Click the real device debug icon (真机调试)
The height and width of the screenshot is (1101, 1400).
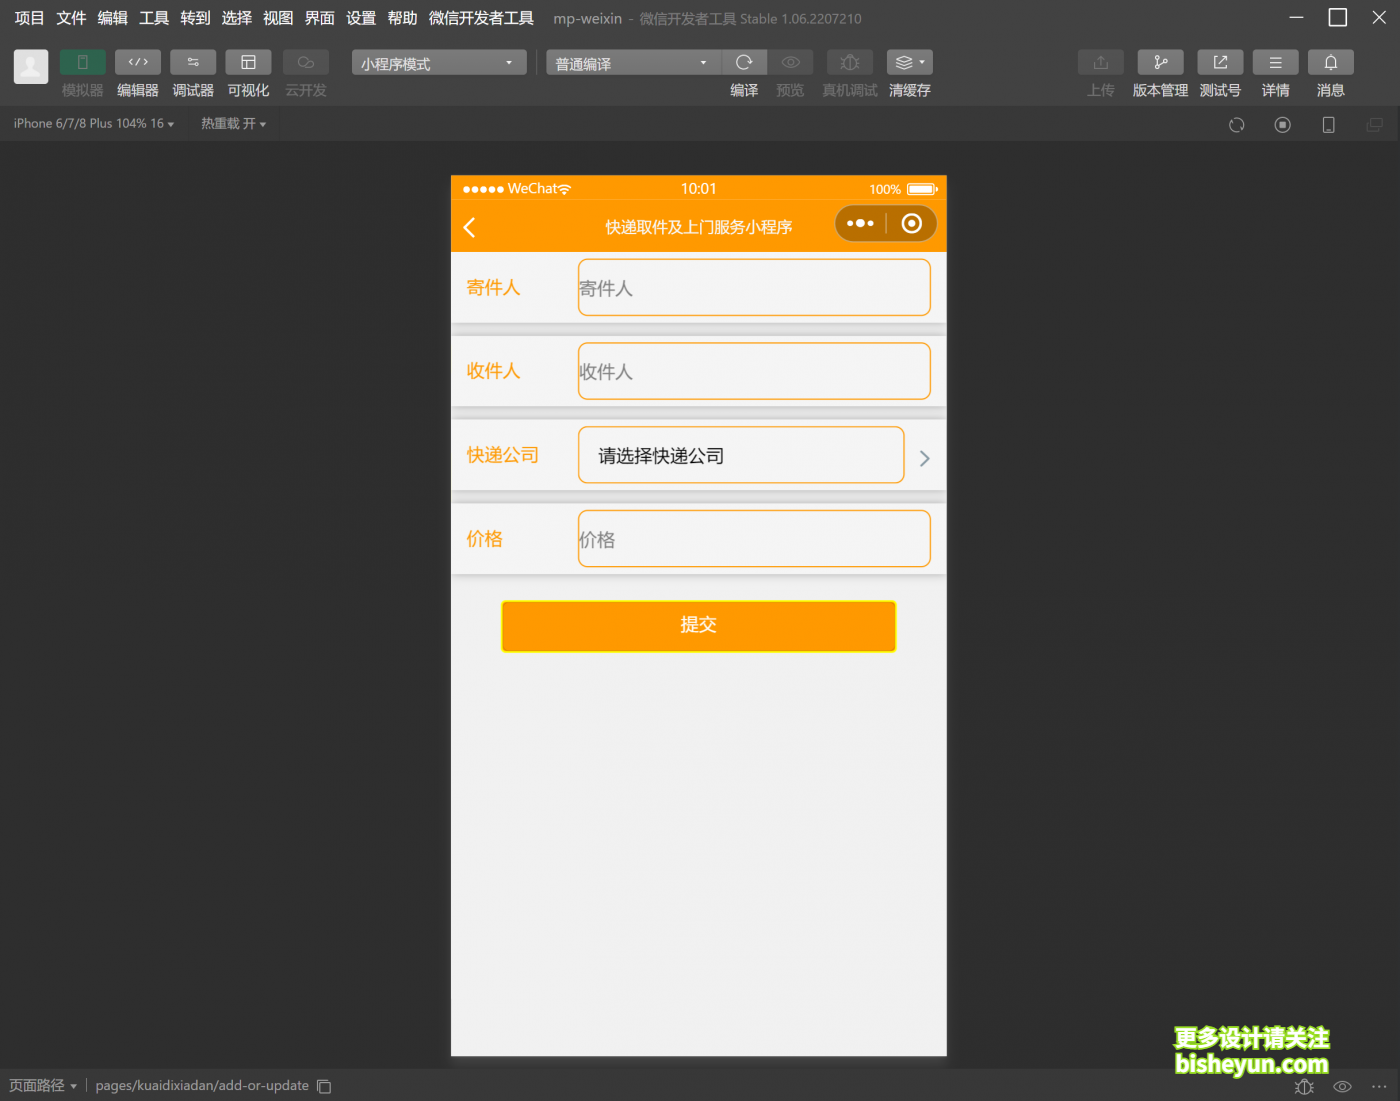[850, 62]
